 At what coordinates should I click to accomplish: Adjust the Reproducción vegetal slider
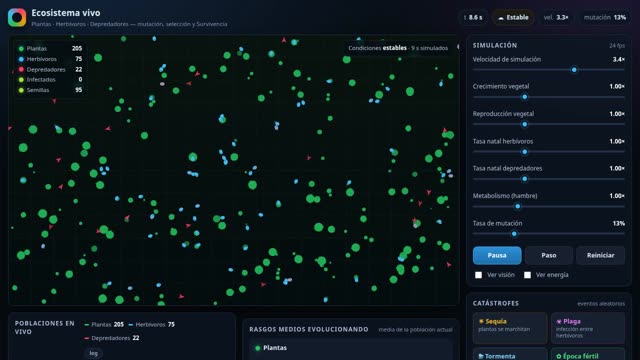(x=549, y=124)
